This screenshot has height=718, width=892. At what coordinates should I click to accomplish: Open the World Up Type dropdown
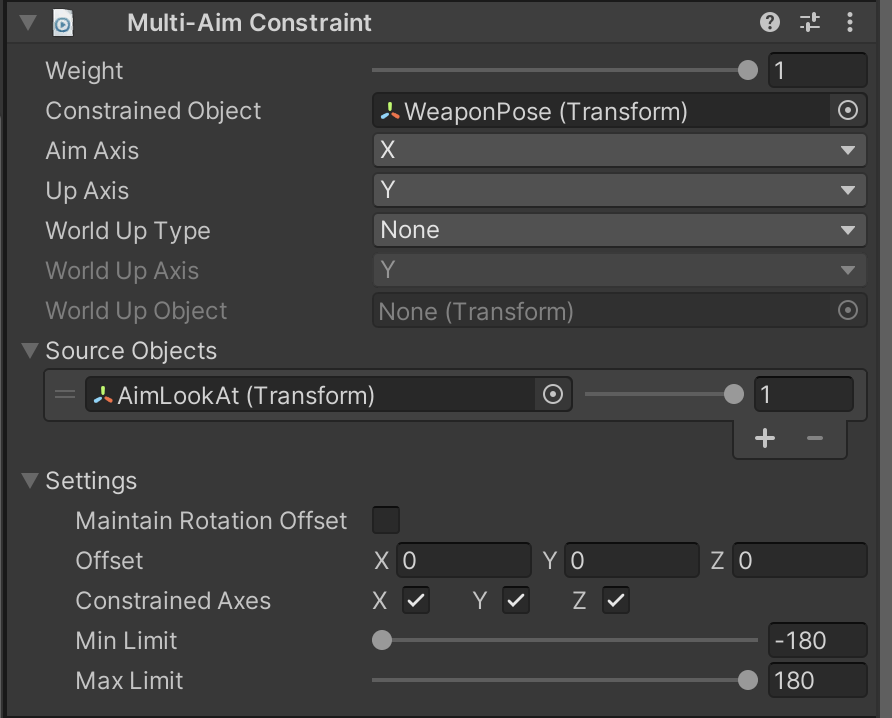point(620,230)
